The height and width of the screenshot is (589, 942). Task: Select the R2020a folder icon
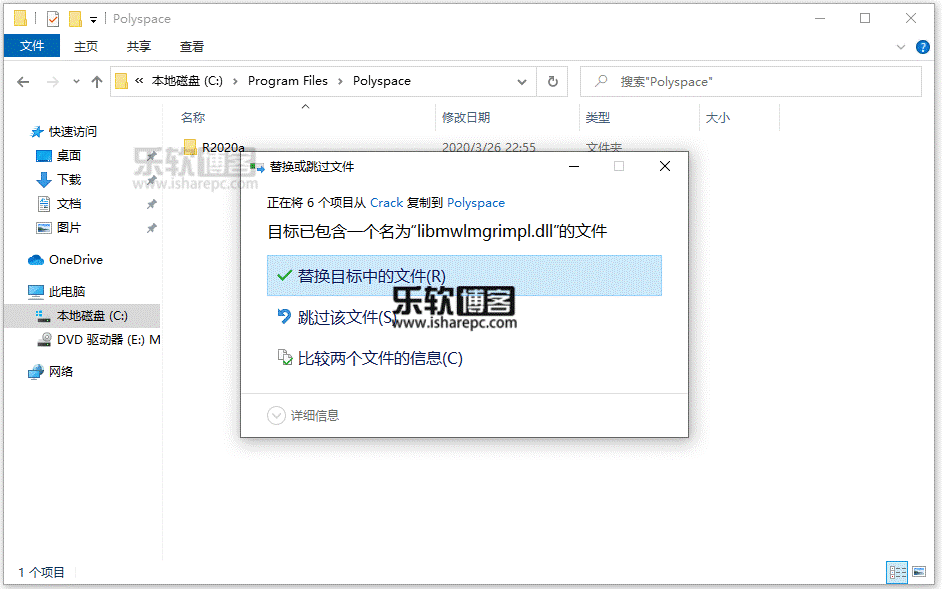pyautogui.click(x=190, y=148)
